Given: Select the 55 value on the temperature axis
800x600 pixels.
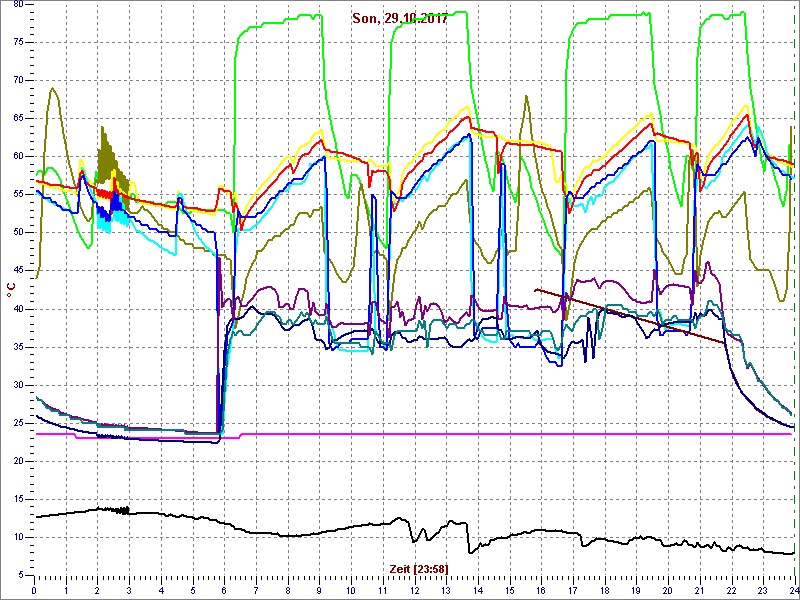Looking at the screenshot, I should click(19, 195).
